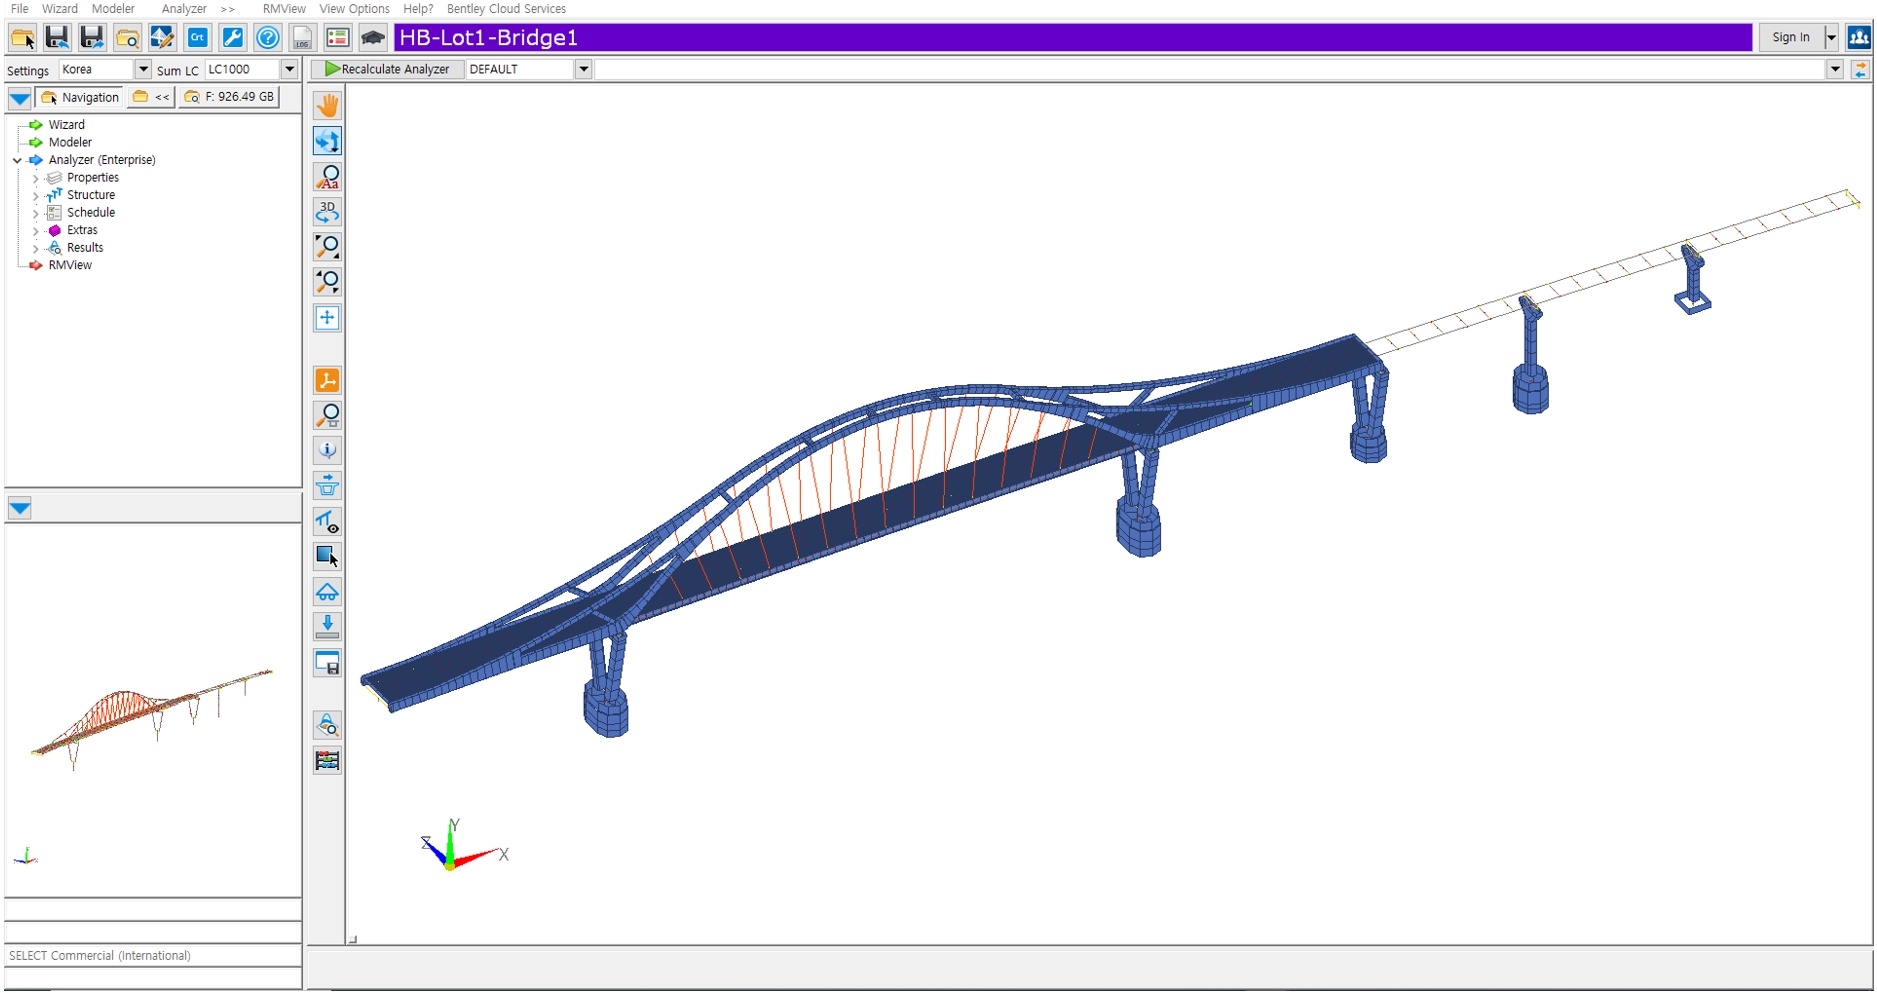Viewport: 1877px width, 993px height.
Task: Click the bridge preview thumbnail
Action: click(152, 715)
